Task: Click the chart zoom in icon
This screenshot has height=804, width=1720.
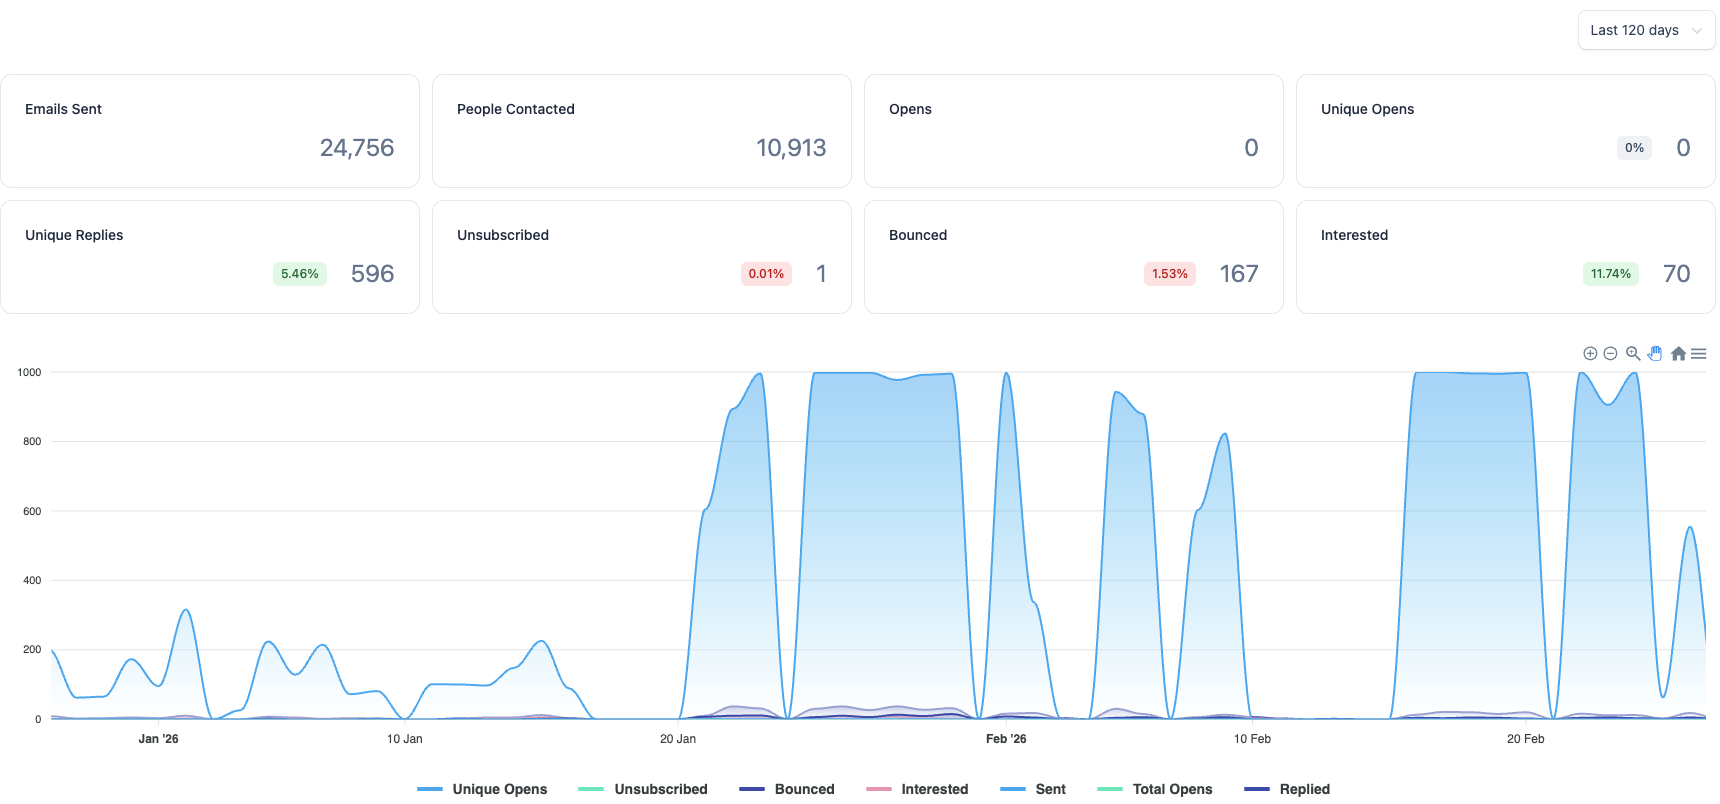Action: [x=1590, y=353]
